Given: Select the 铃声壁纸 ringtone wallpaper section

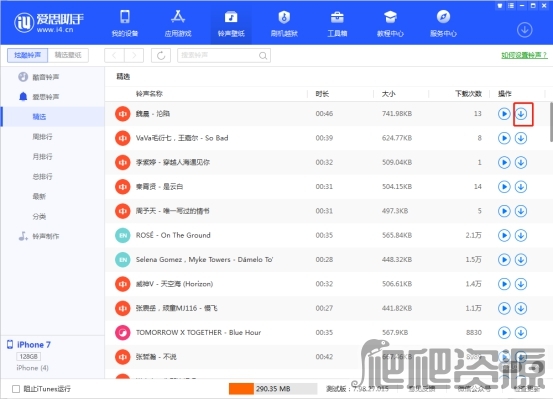Looking at the screenshot, I should pos(231,23).
